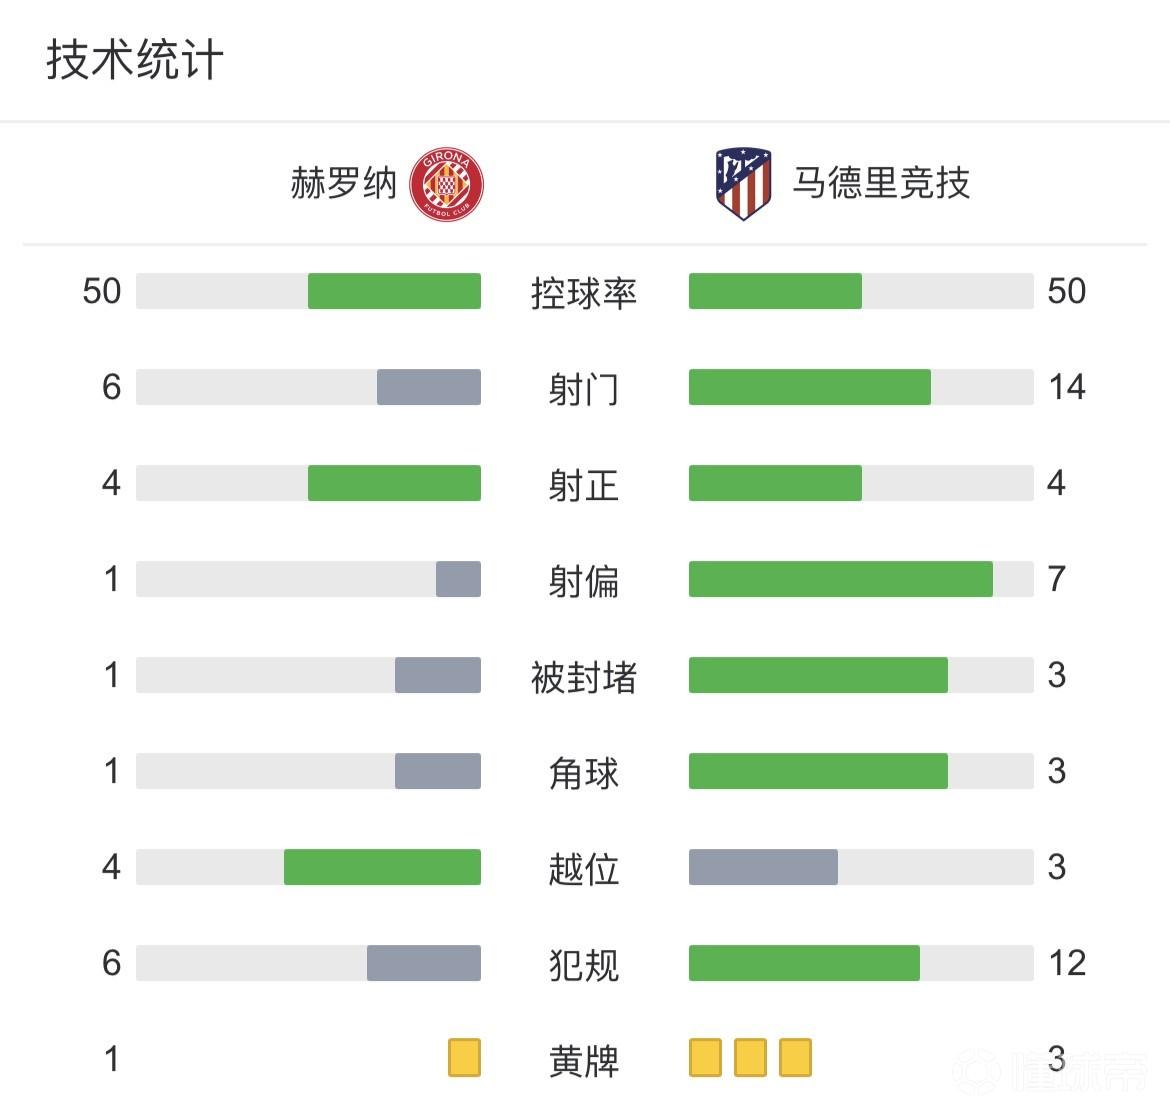
Task: Select the 被封堵 stat label
Action: [584, 676]
